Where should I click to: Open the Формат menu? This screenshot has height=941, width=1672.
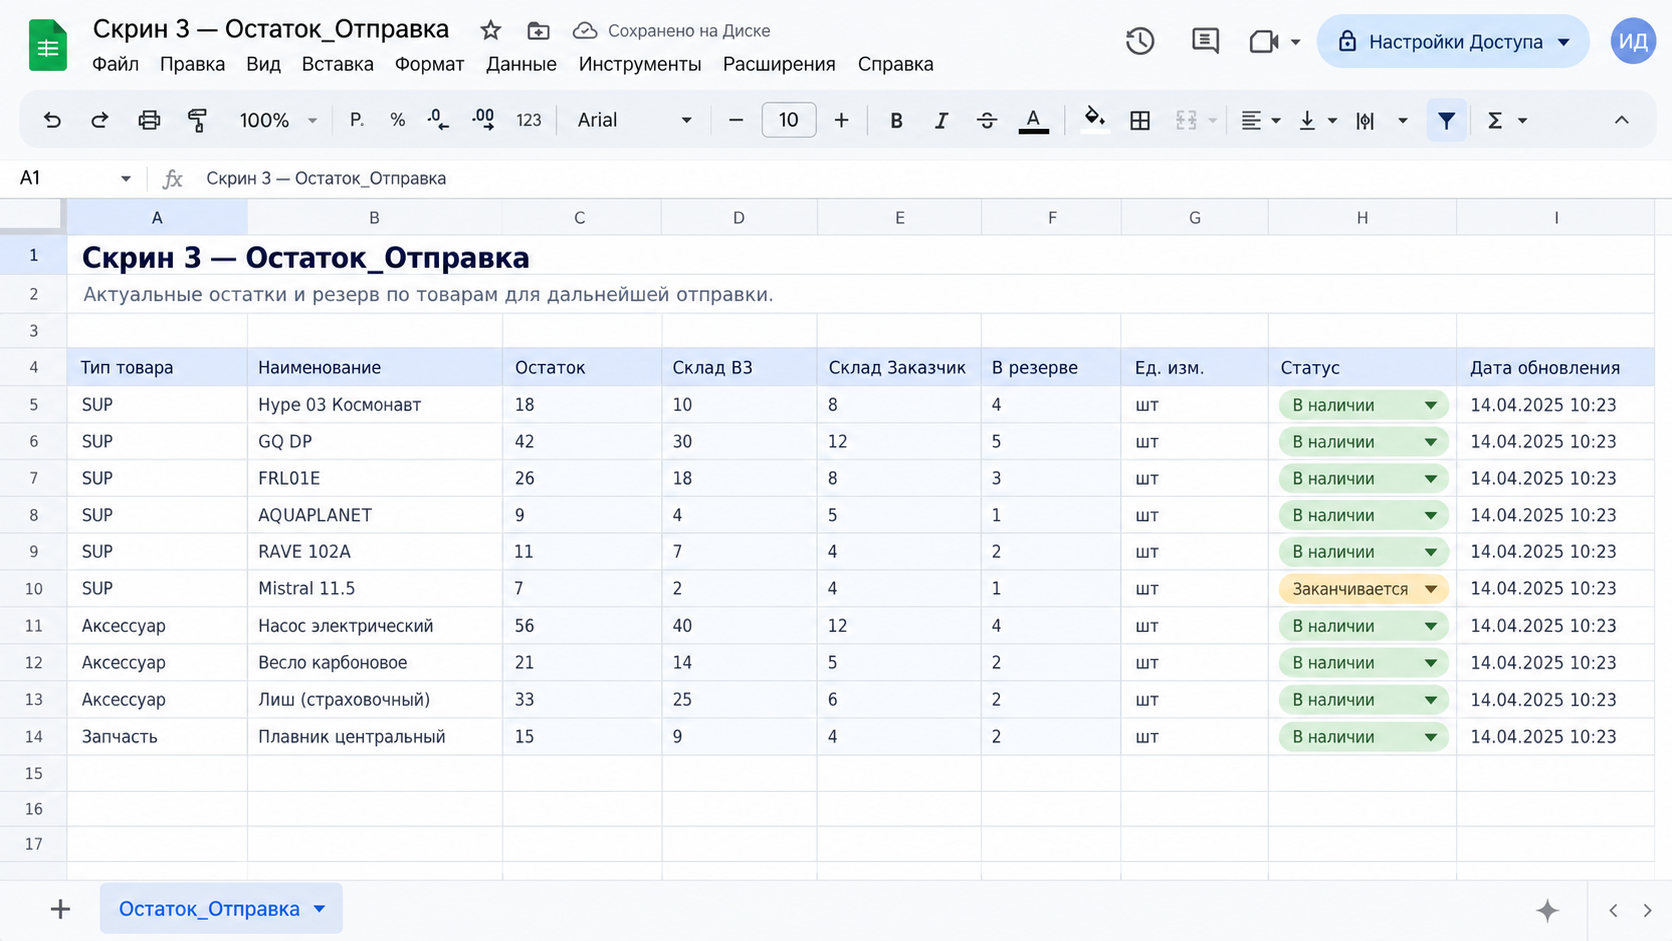pos(429,64)
